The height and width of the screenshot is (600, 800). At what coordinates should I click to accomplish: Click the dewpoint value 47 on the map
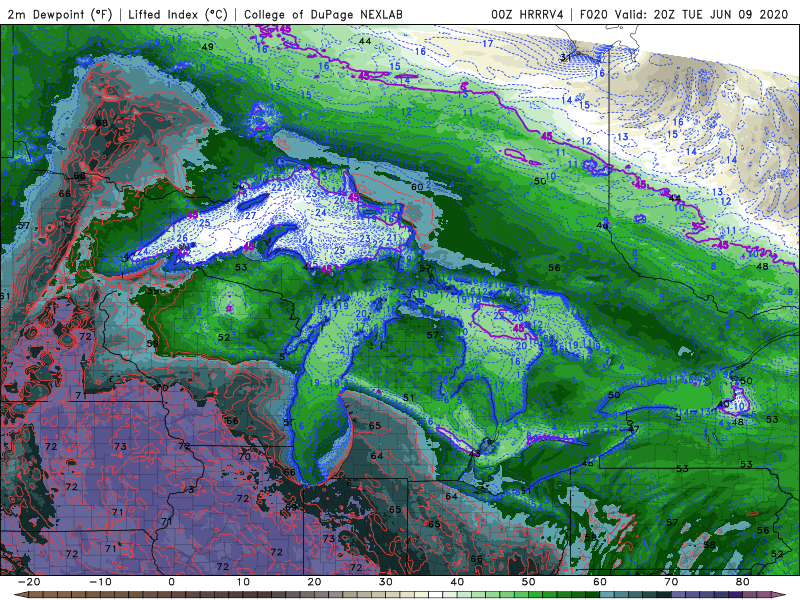click(x=633, y=429)
